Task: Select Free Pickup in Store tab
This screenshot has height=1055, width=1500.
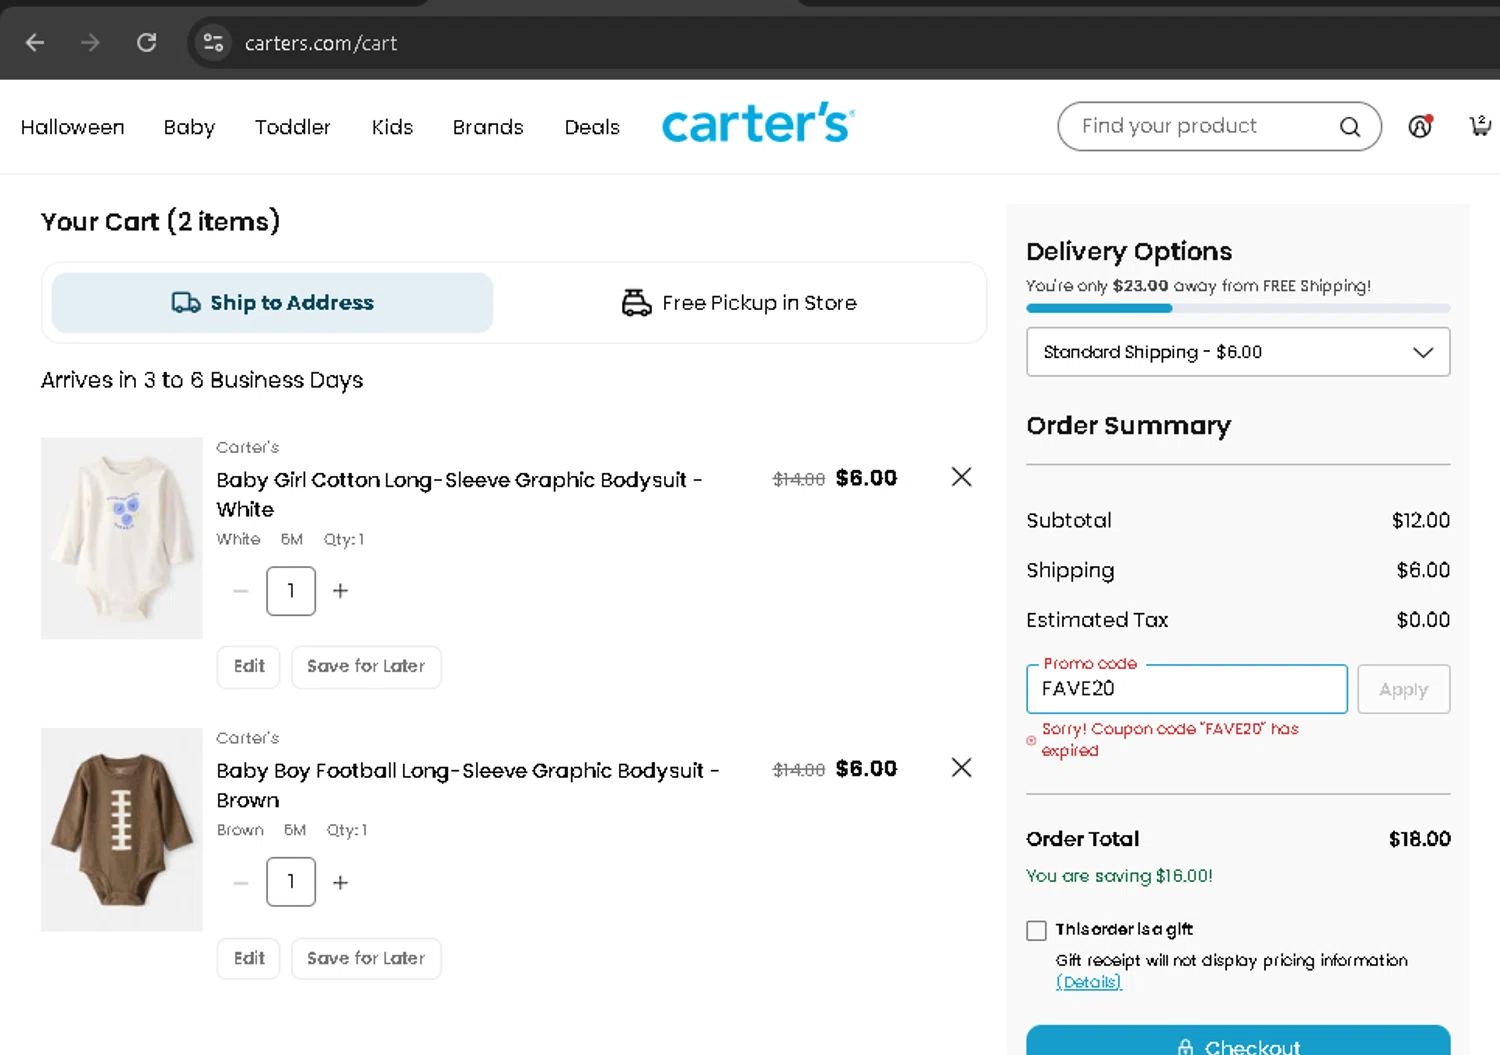Action: click(x=739, y=303)
